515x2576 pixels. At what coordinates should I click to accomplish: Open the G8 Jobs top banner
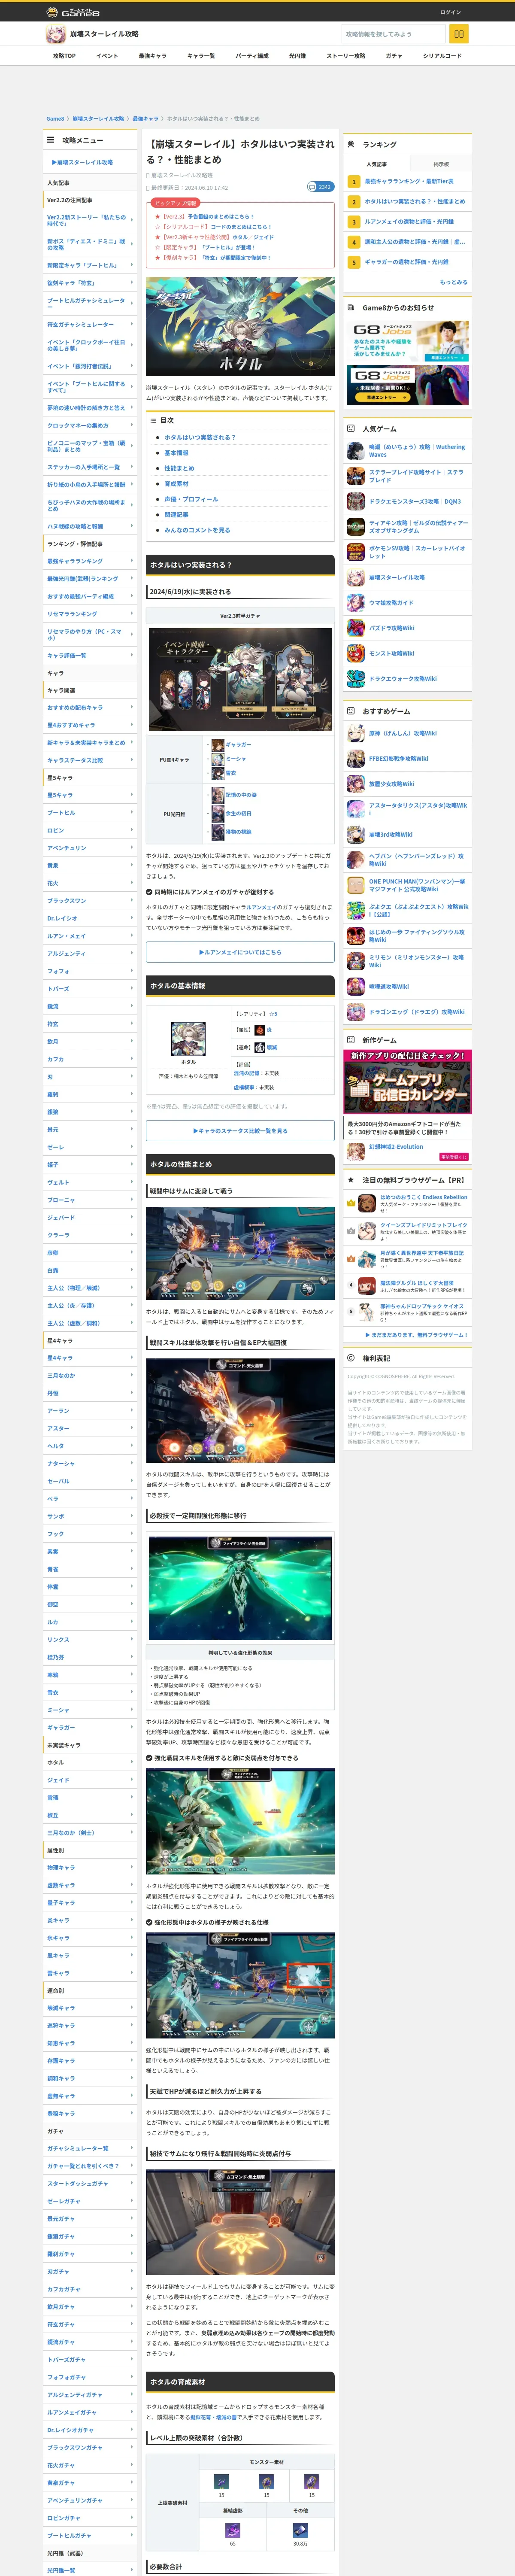408,341
